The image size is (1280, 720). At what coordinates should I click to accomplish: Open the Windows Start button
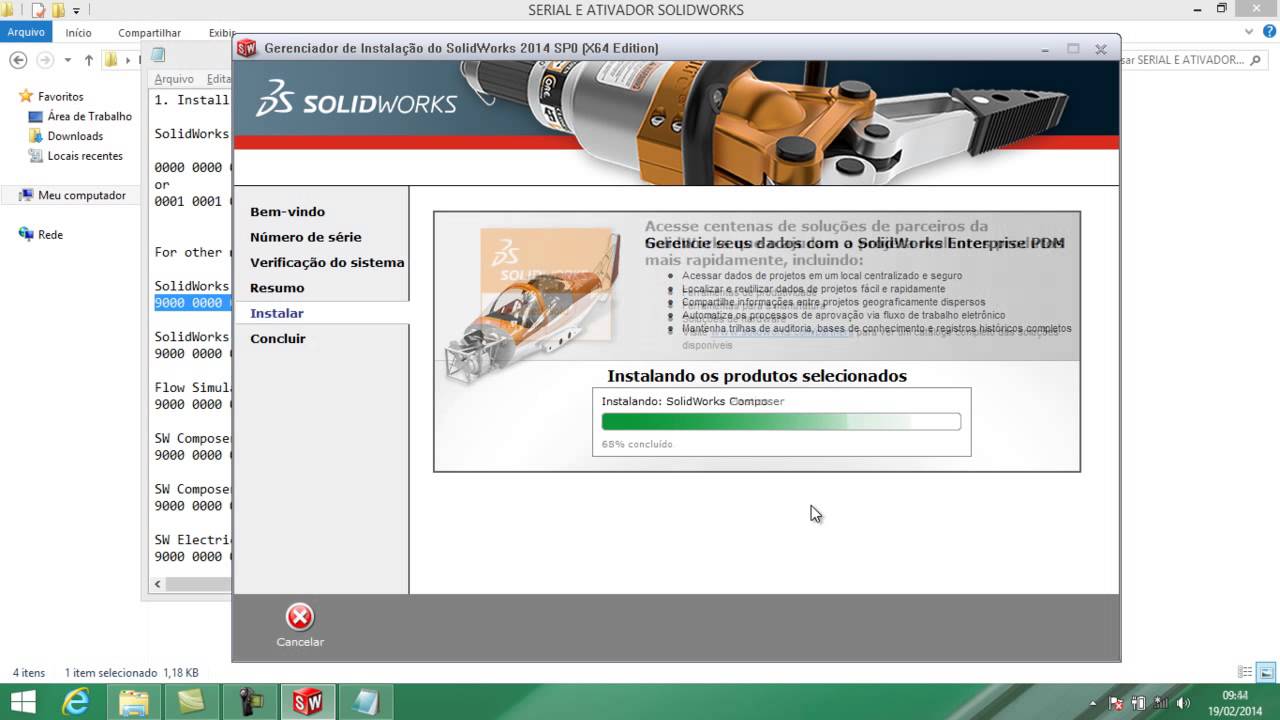[22, 702]
